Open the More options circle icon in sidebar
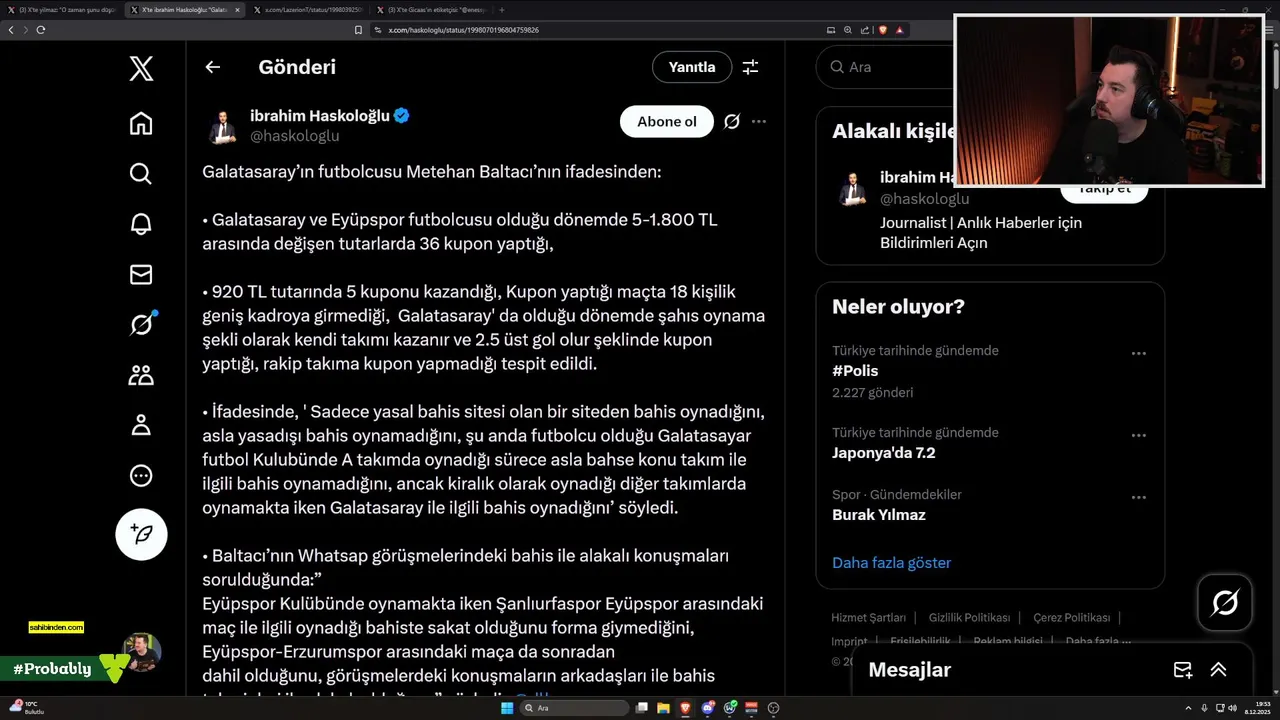Viewport: 1280px width, 720px height. [141, 476]
